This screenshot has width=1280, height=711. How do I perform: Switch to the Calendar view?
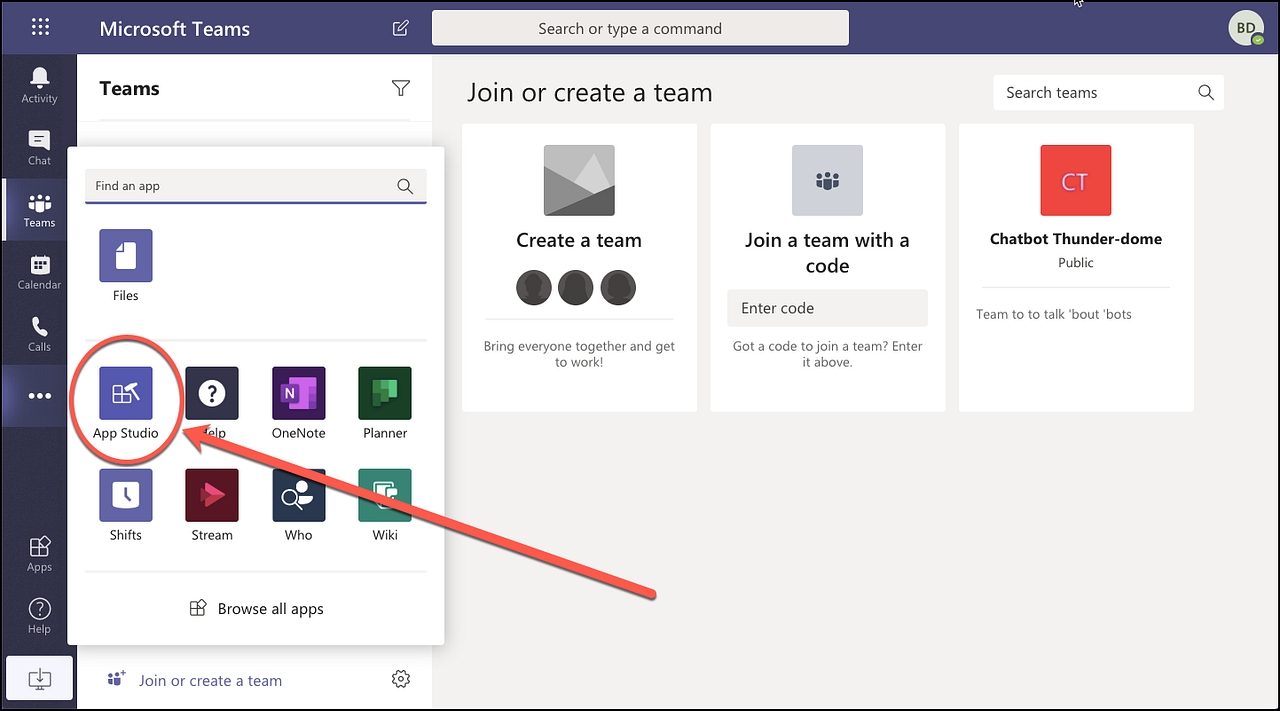pyautogui.click(x=38, y=270)
